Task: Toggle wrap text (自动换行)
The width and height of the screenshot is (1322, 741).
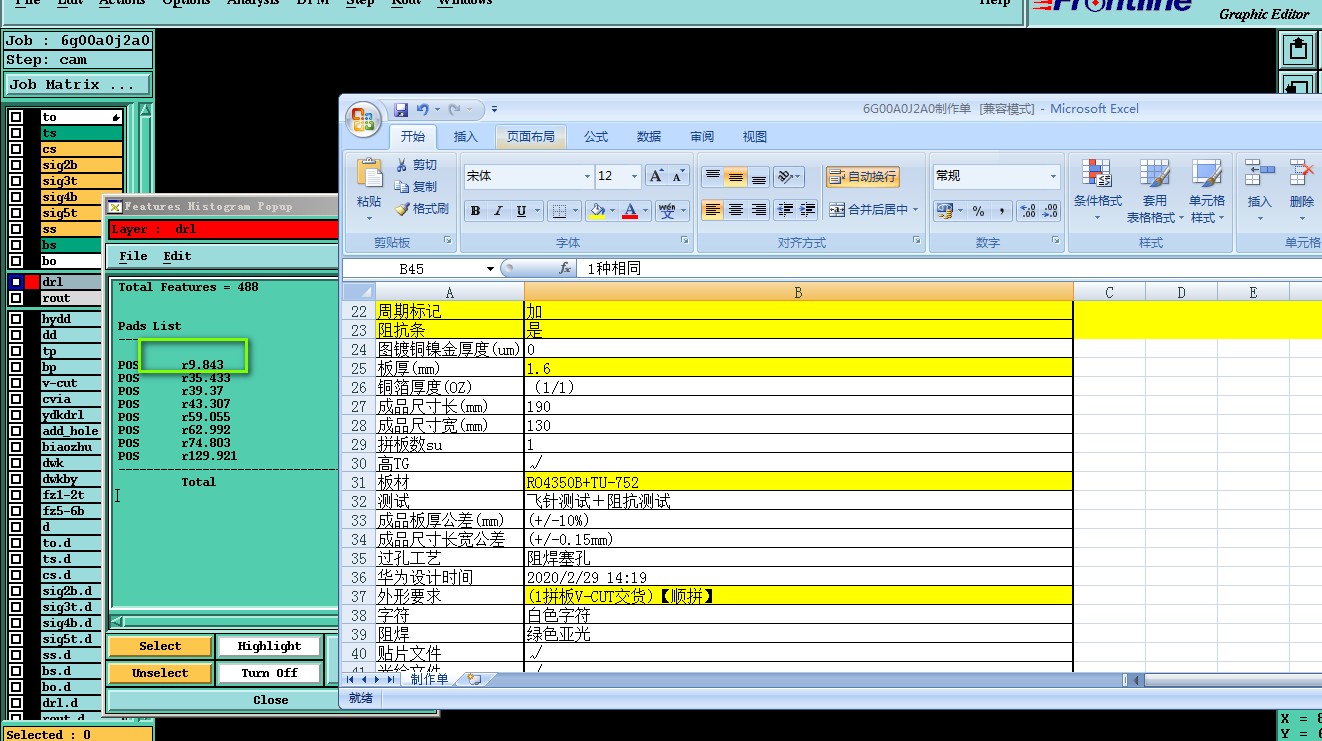Action: pos(862,177)
